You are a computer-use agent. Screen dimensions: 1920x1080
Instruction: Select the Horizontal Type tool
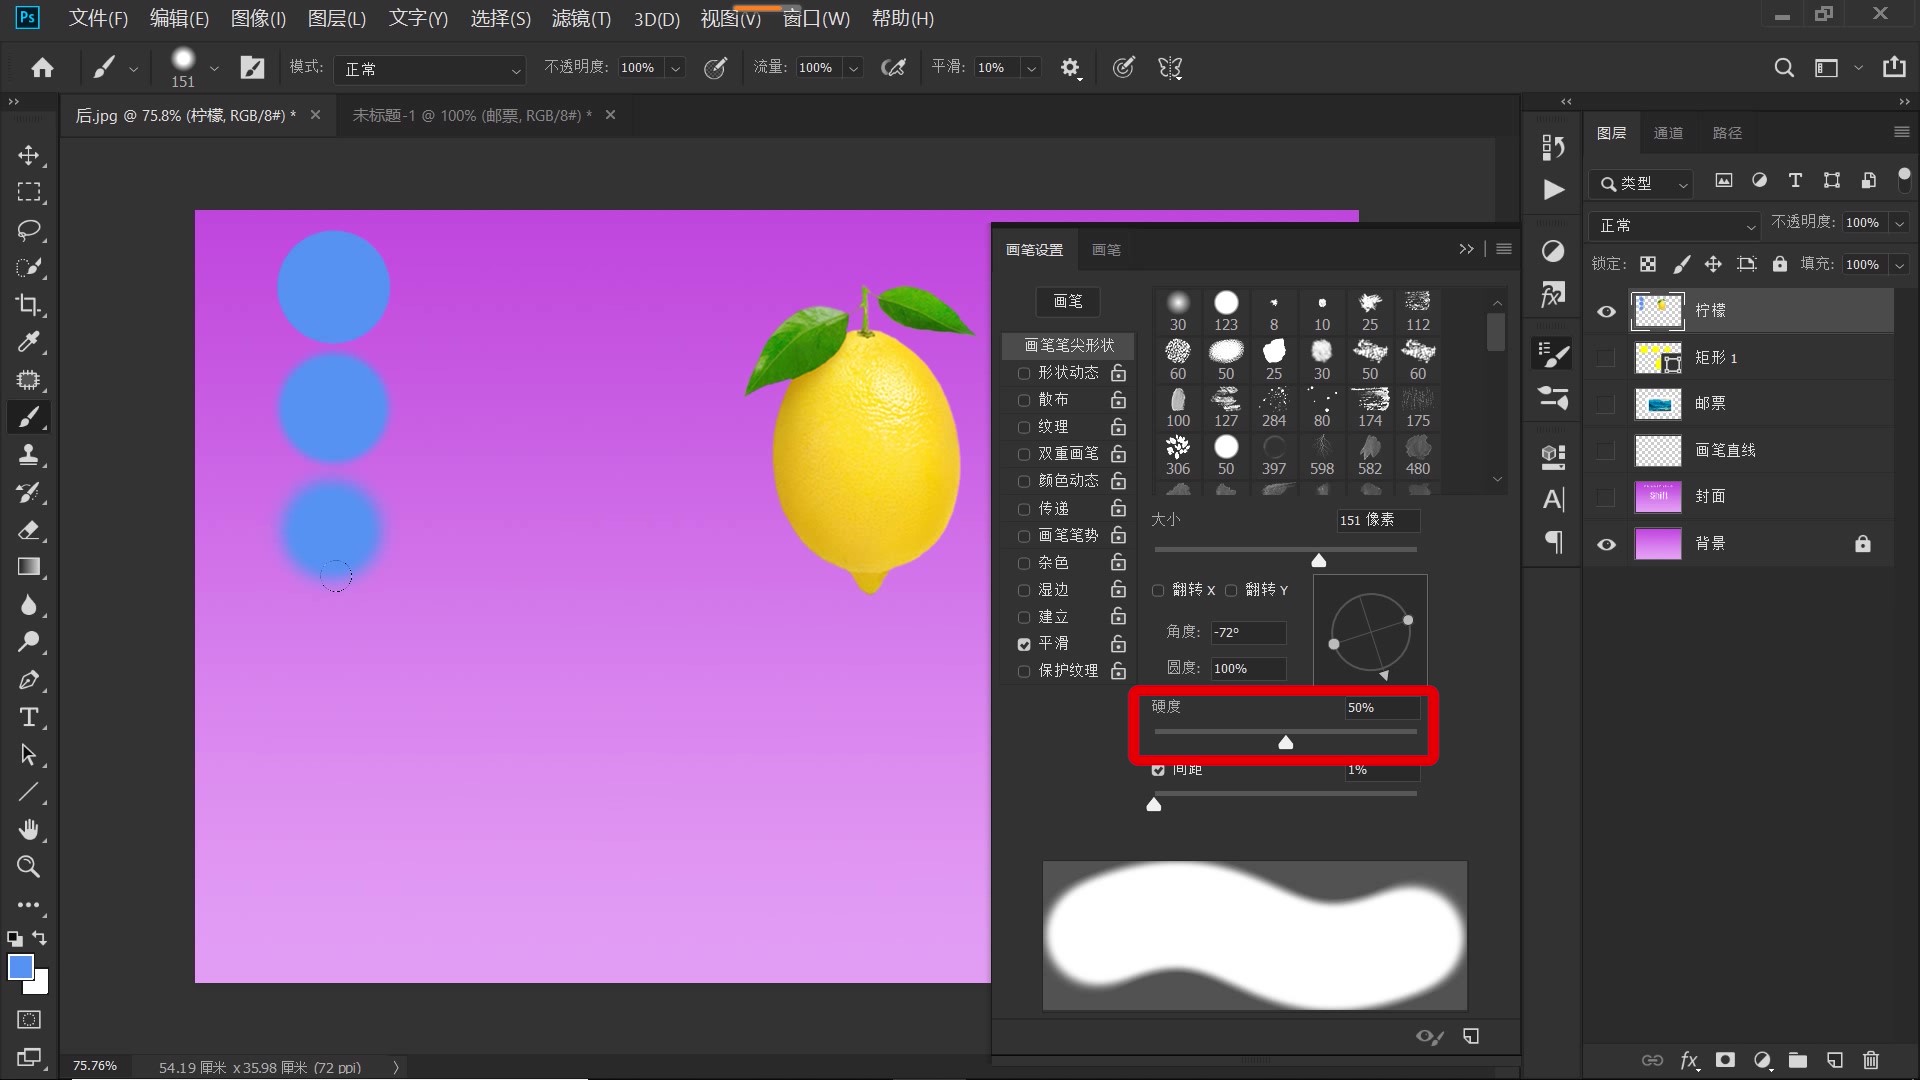[29, 717]
